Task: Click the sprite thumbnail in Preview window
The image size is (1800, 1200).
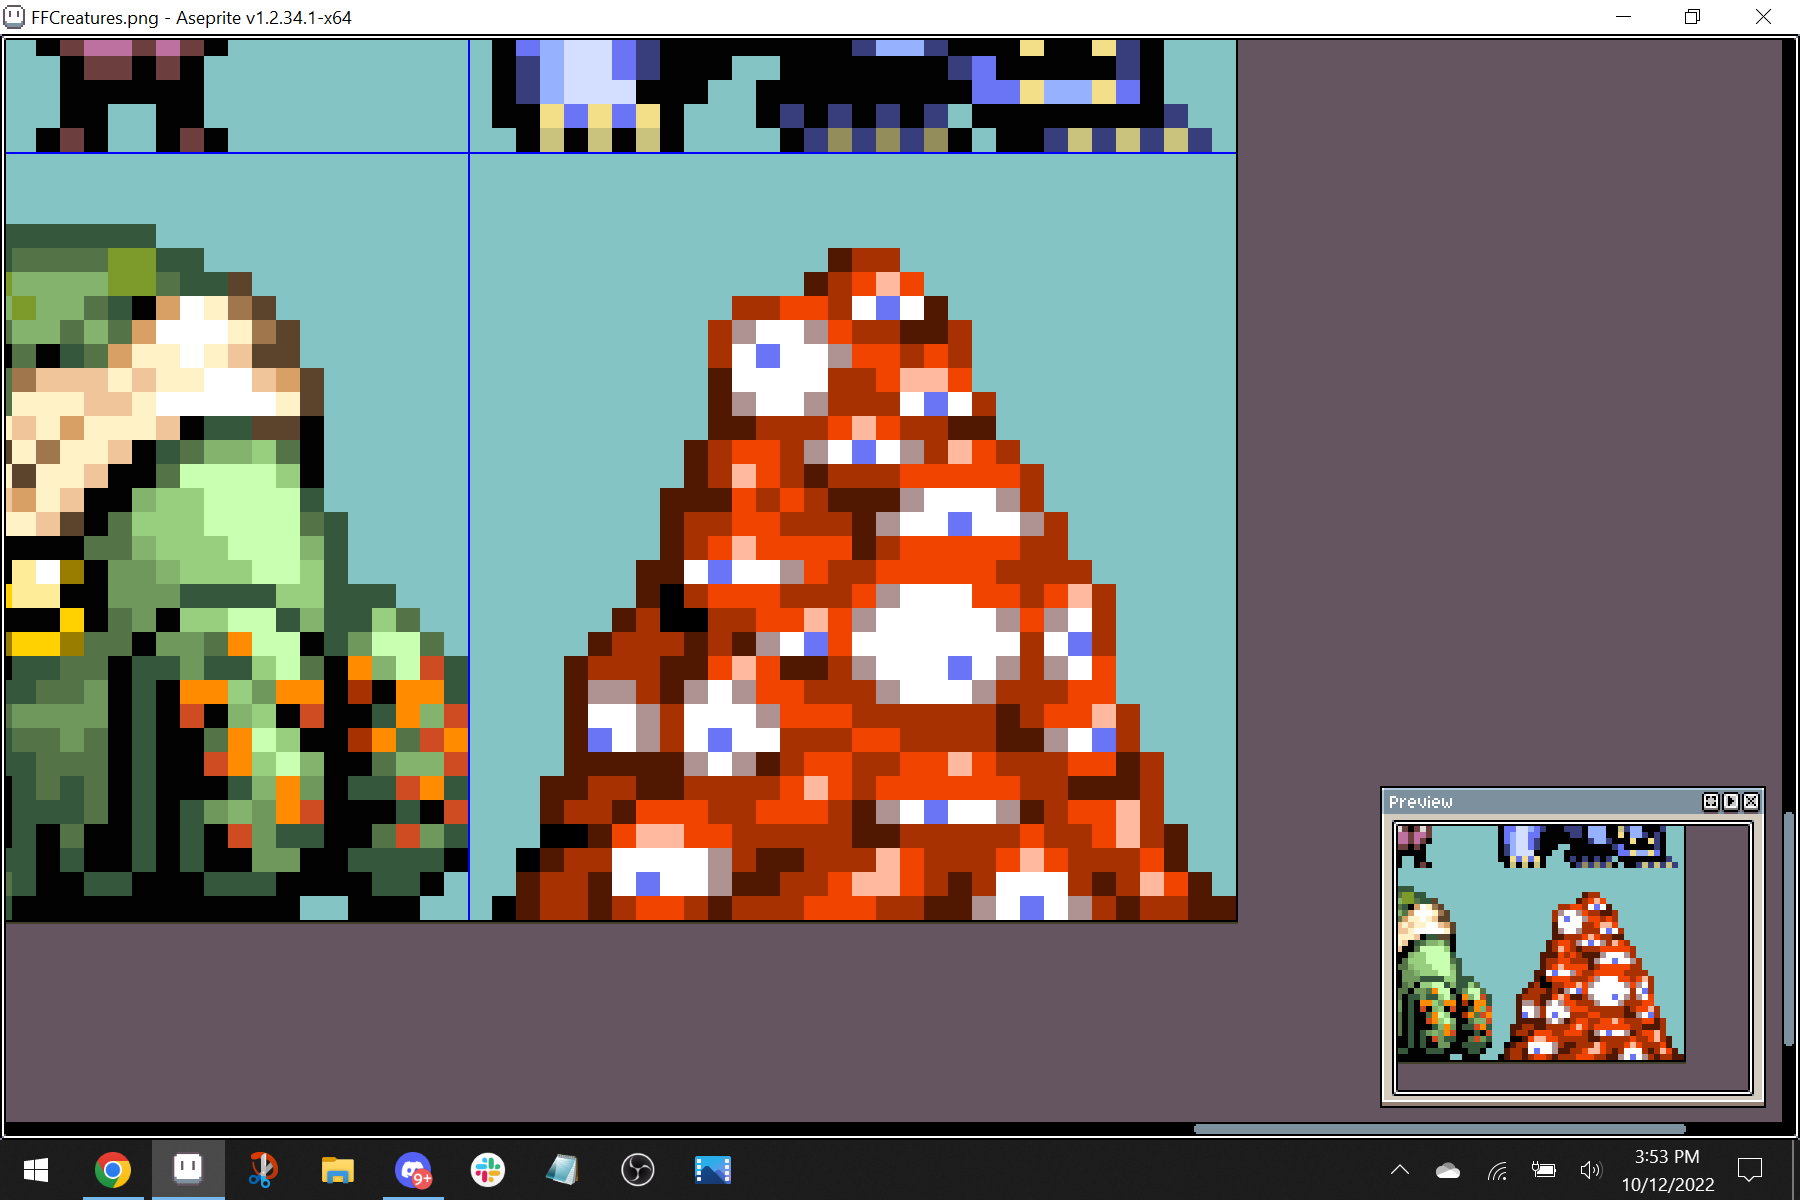Action: pos(1540,943)
